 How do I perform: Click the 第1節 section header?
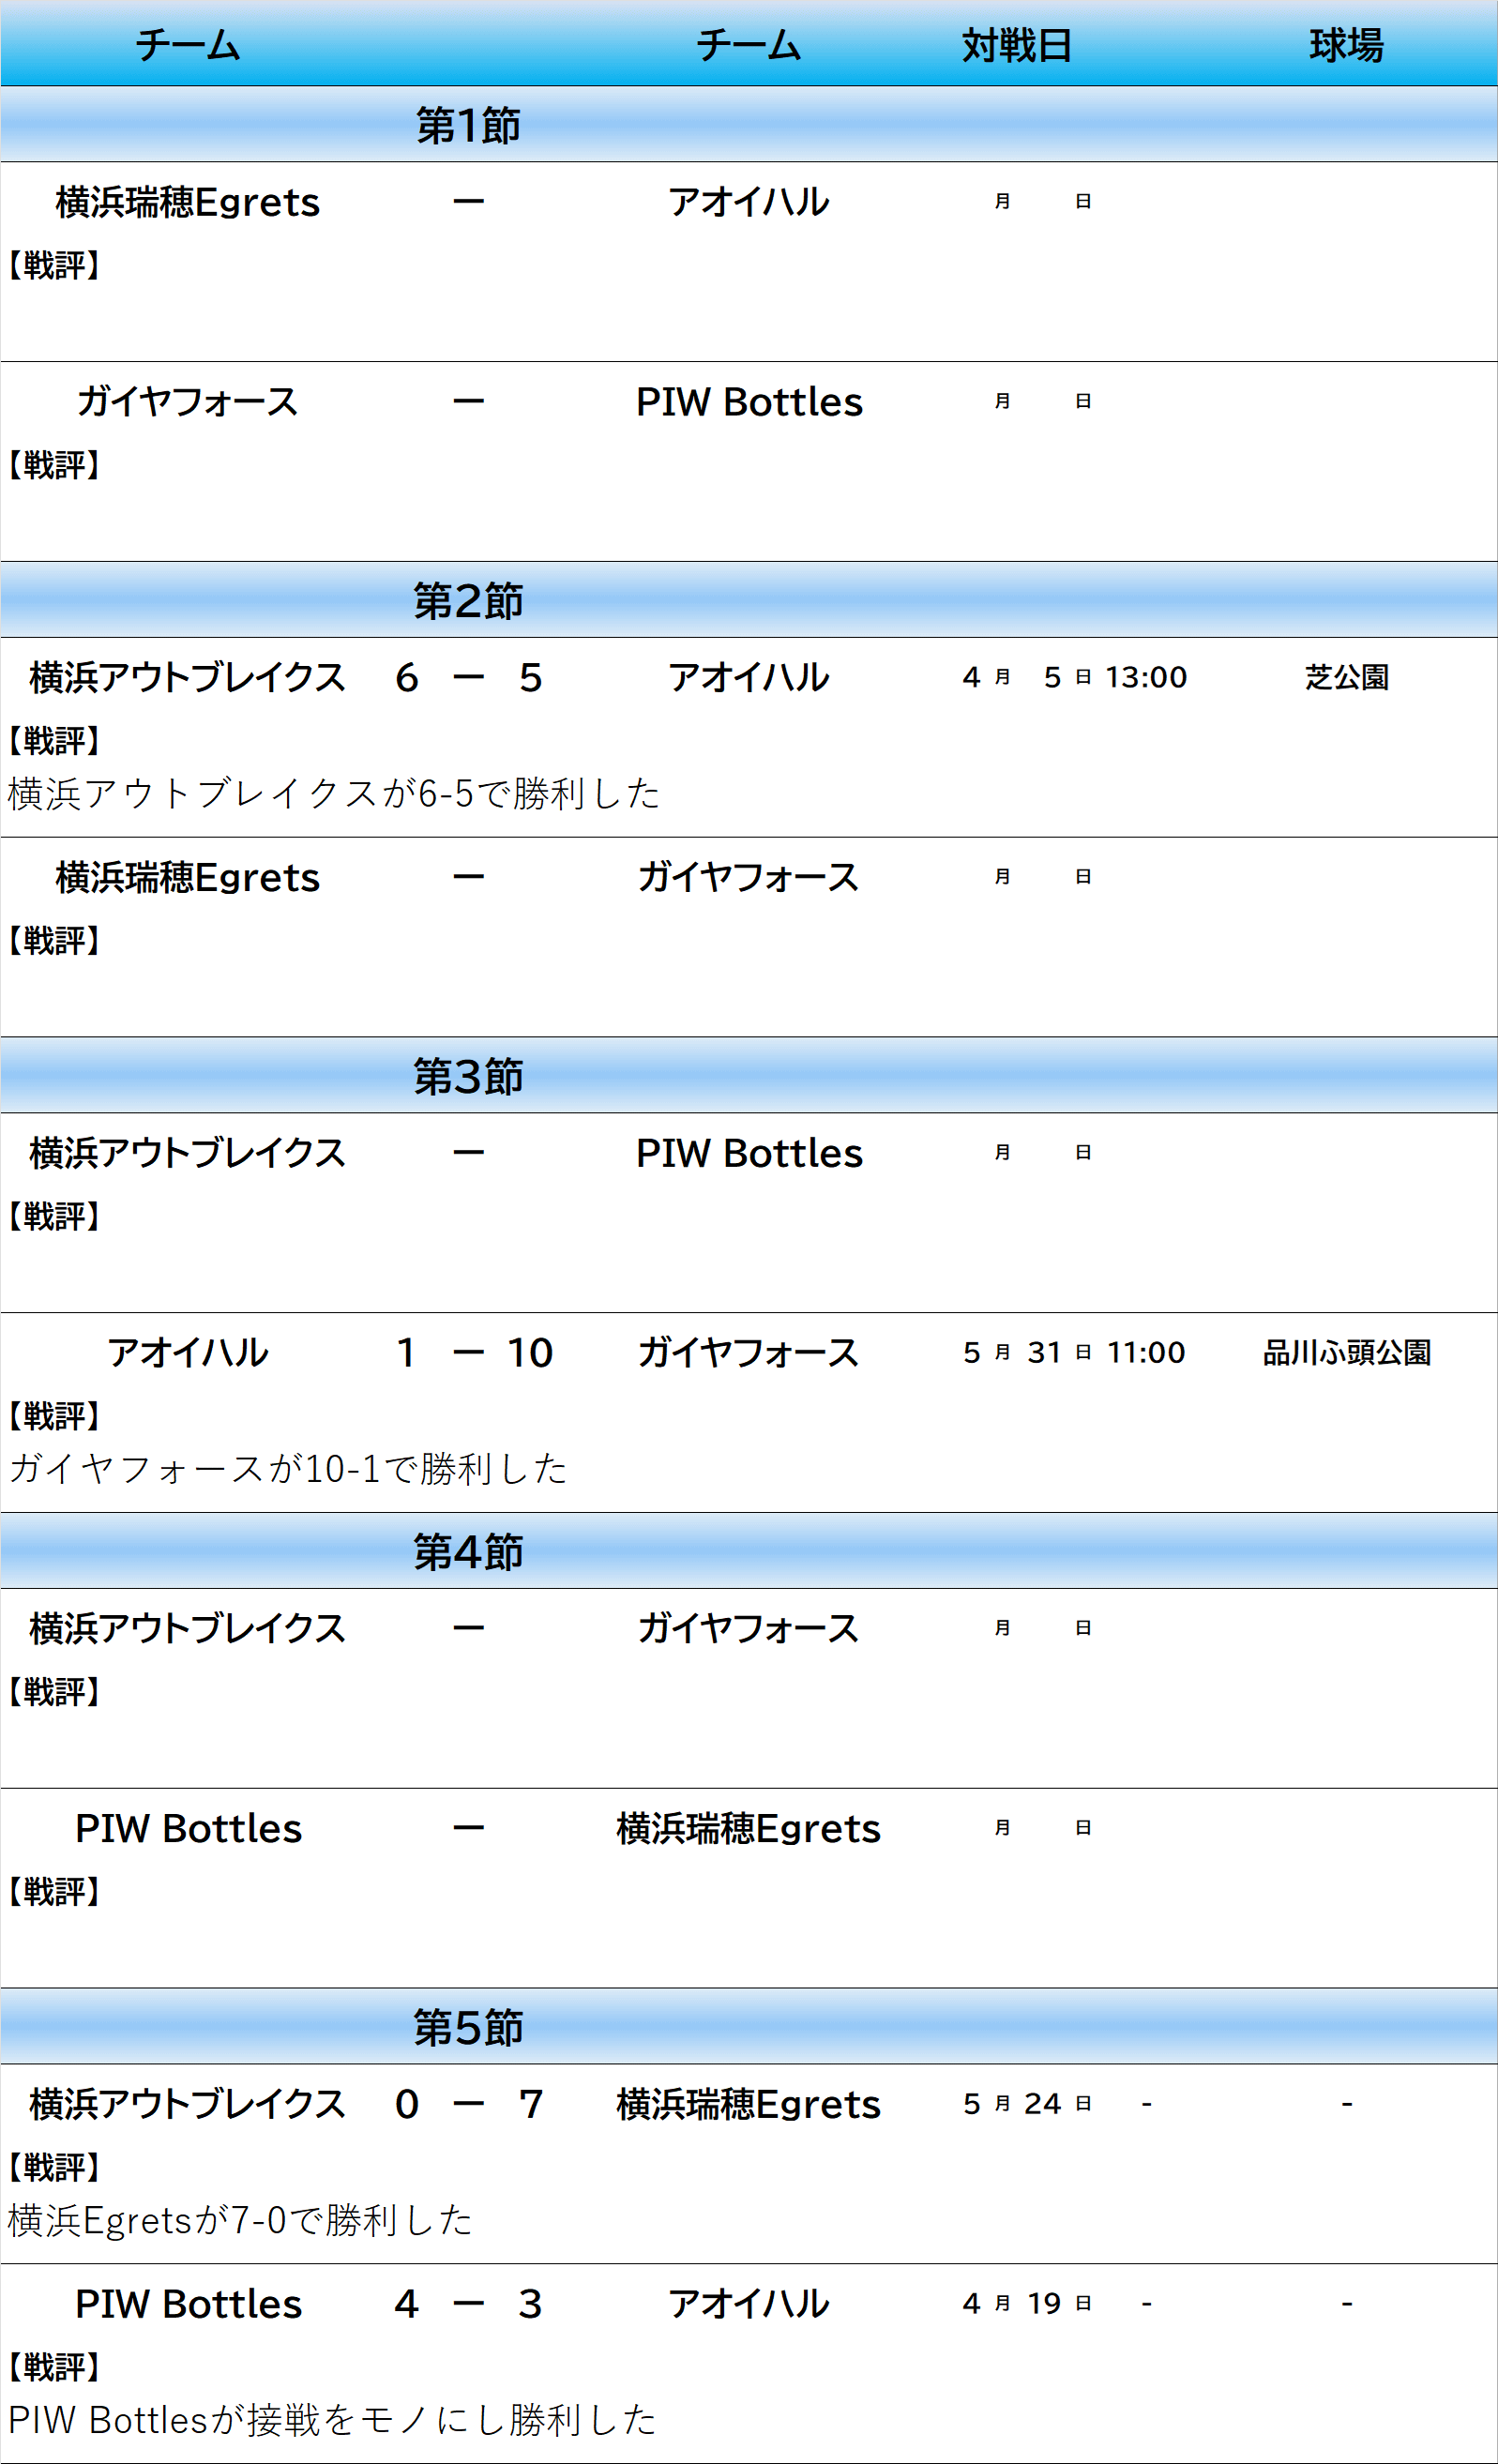coord(749,125)
